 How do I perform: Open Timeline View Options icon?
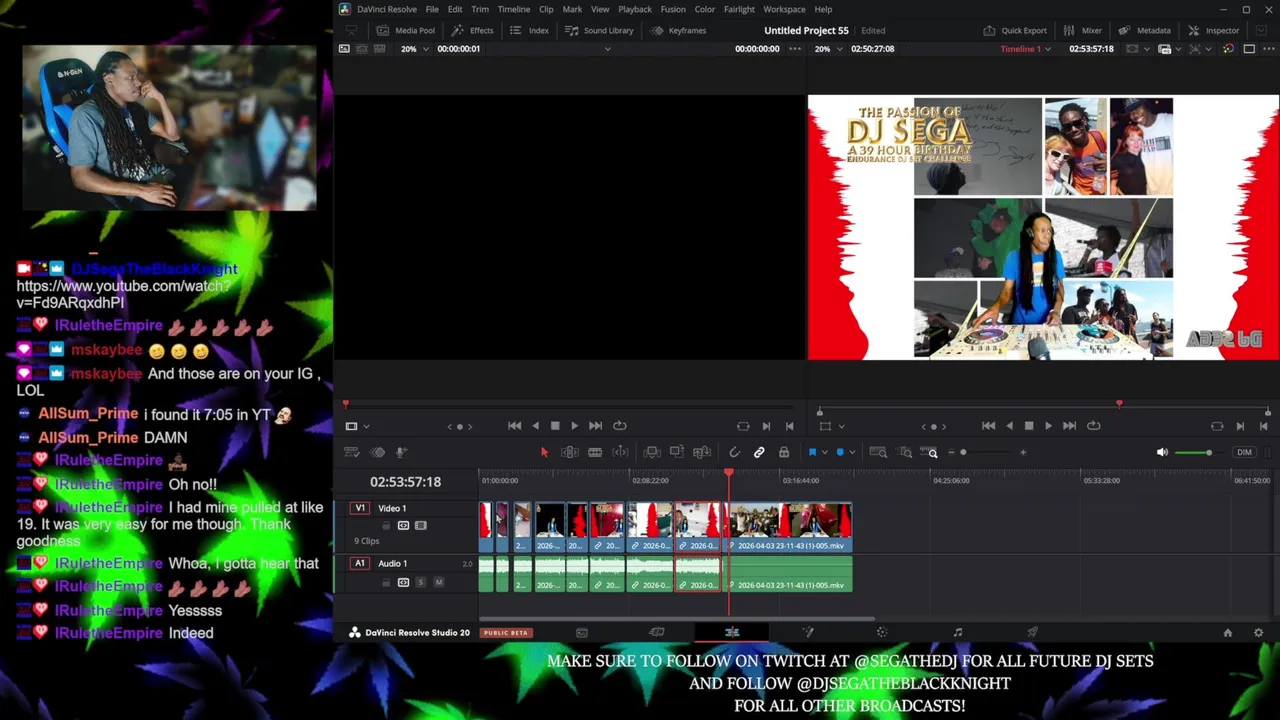point(351,453)
